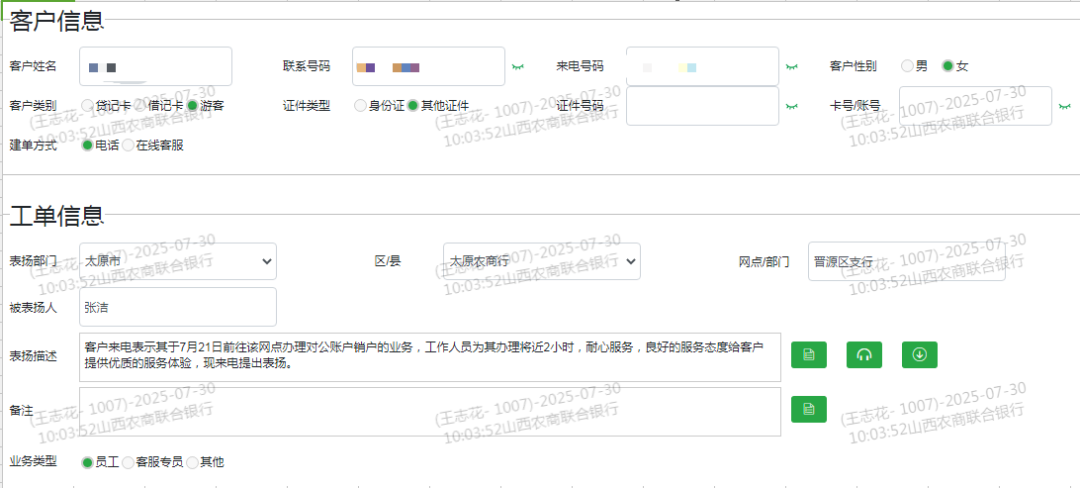The width and height of the screenshot is (1080, 488).
Task: Reveal the masked 来电号码 with its eye icon
Action: point(791,67)
